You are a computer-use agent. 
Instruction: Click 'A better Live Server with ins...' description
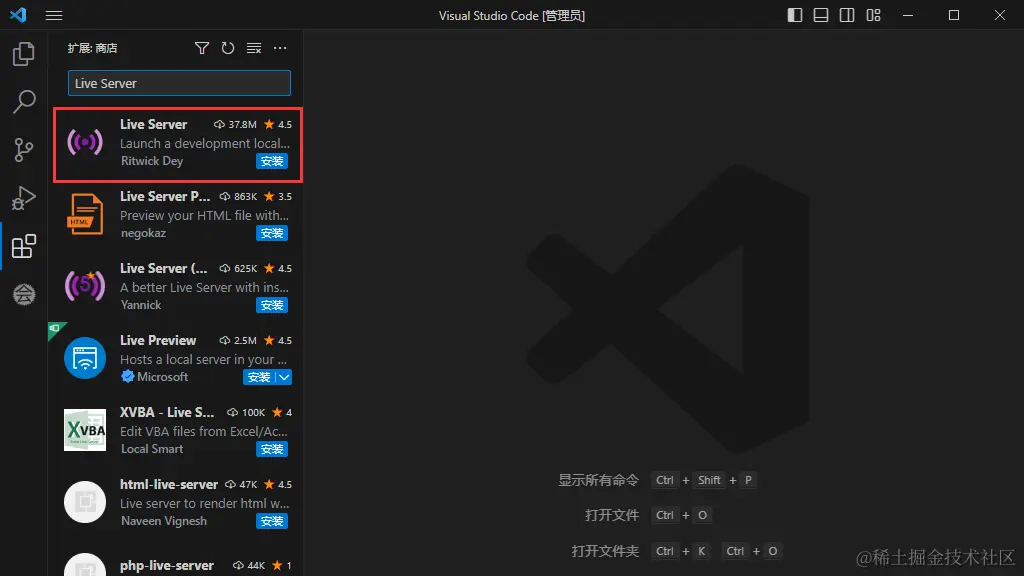tap(204, 287)
